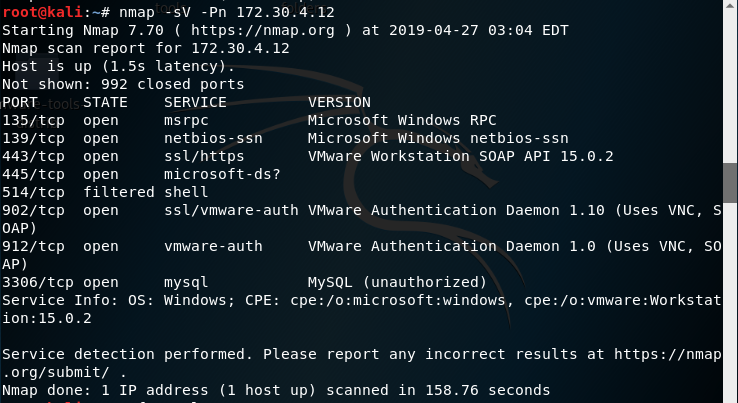The height and width of the screenshot is (403, 738).
Task: Click the scrollbar track below the thumb
Action: pyautogui.click(x=730, y=303)
